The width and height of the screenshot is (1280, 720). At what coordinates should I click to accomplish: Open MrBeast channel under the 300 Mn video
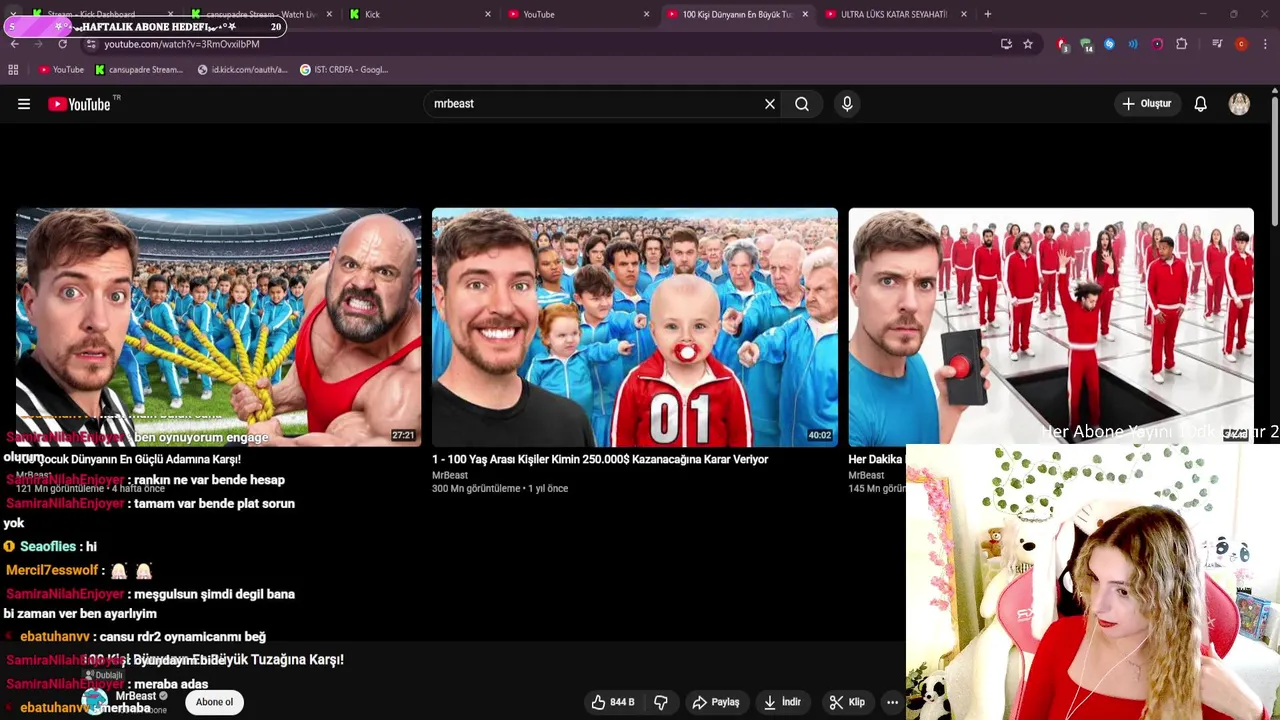coord(450,475)
